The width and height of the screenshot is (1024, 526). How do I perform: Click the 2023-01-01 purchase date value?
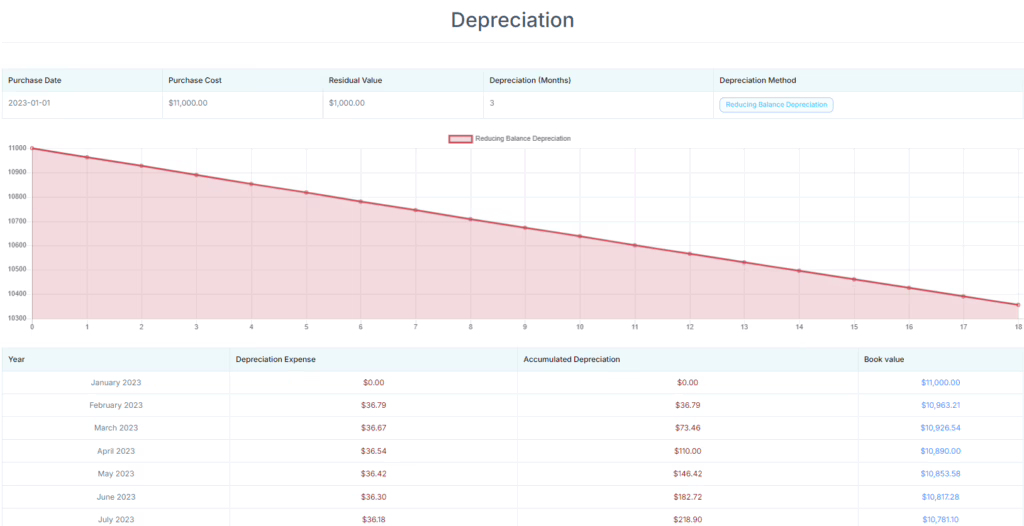31,103
